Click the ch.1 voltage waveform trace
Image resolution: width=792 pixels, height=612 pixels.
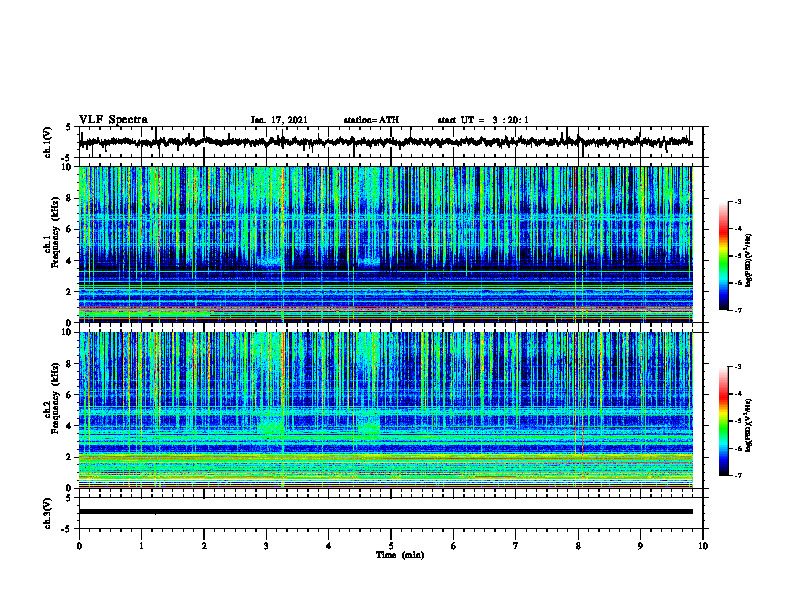[385, 142]
